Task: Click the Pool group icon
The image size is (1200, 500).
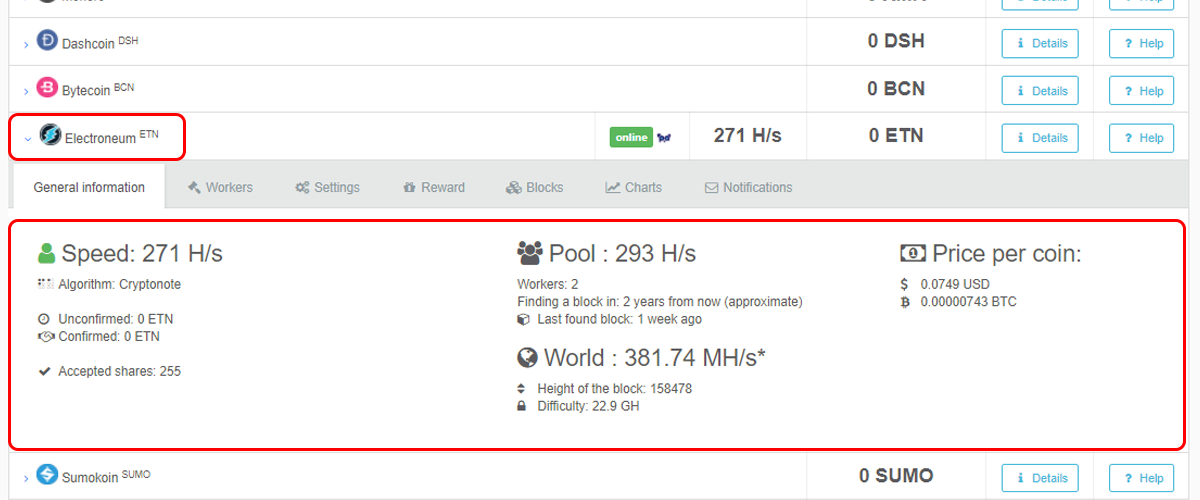Action: pos(529,253)
